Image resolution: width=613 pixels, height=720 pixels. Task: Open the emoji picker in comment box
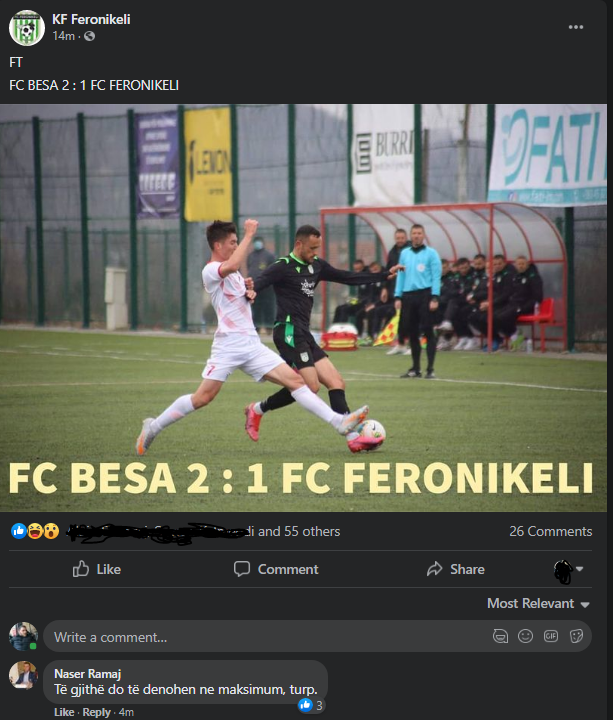(x=525, y=636)
